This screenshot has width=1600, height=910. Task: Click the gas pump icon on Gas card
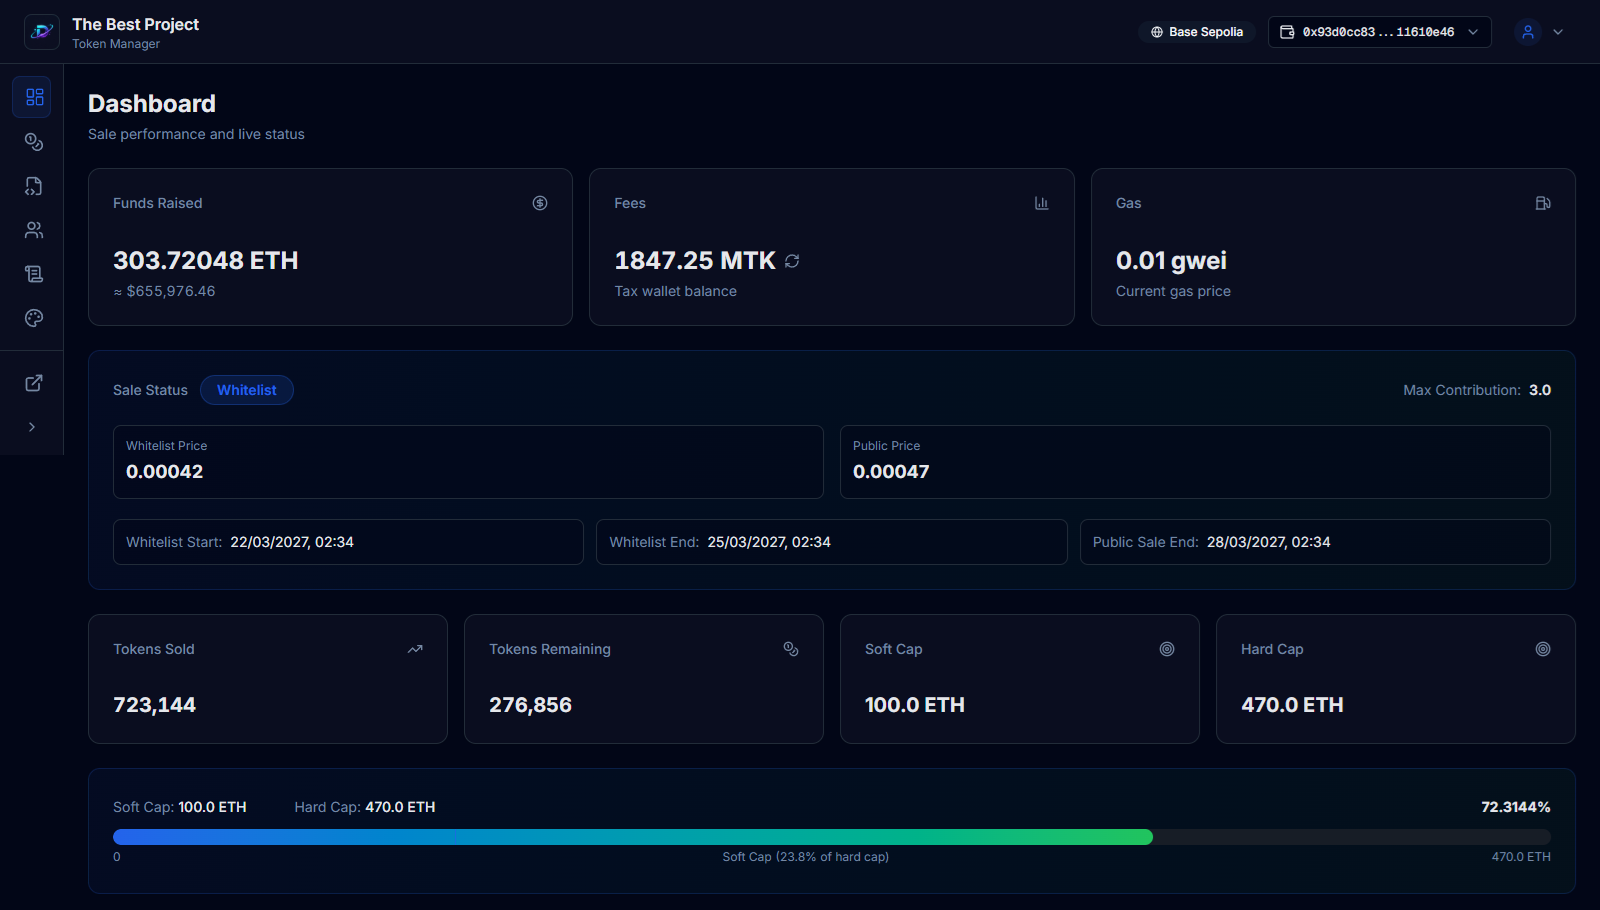click(x=1543, y=203)
